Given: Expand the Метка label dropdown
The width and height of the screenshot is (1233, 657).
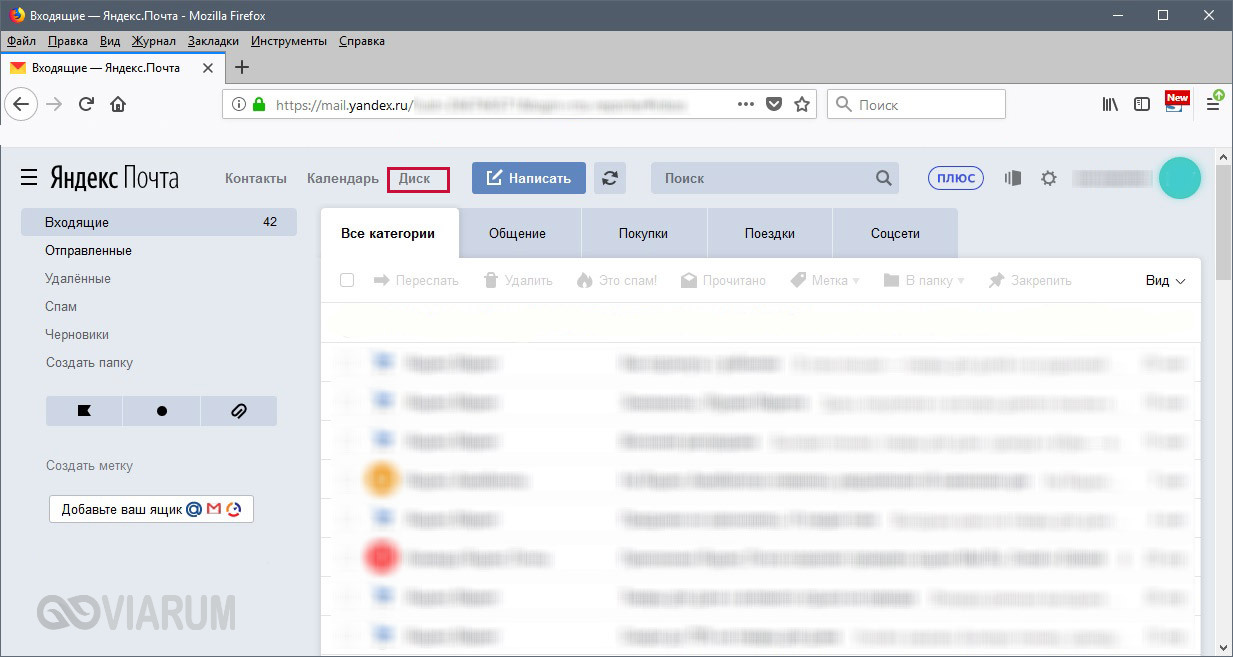Looking at the screenshot, I should (825, 281).
